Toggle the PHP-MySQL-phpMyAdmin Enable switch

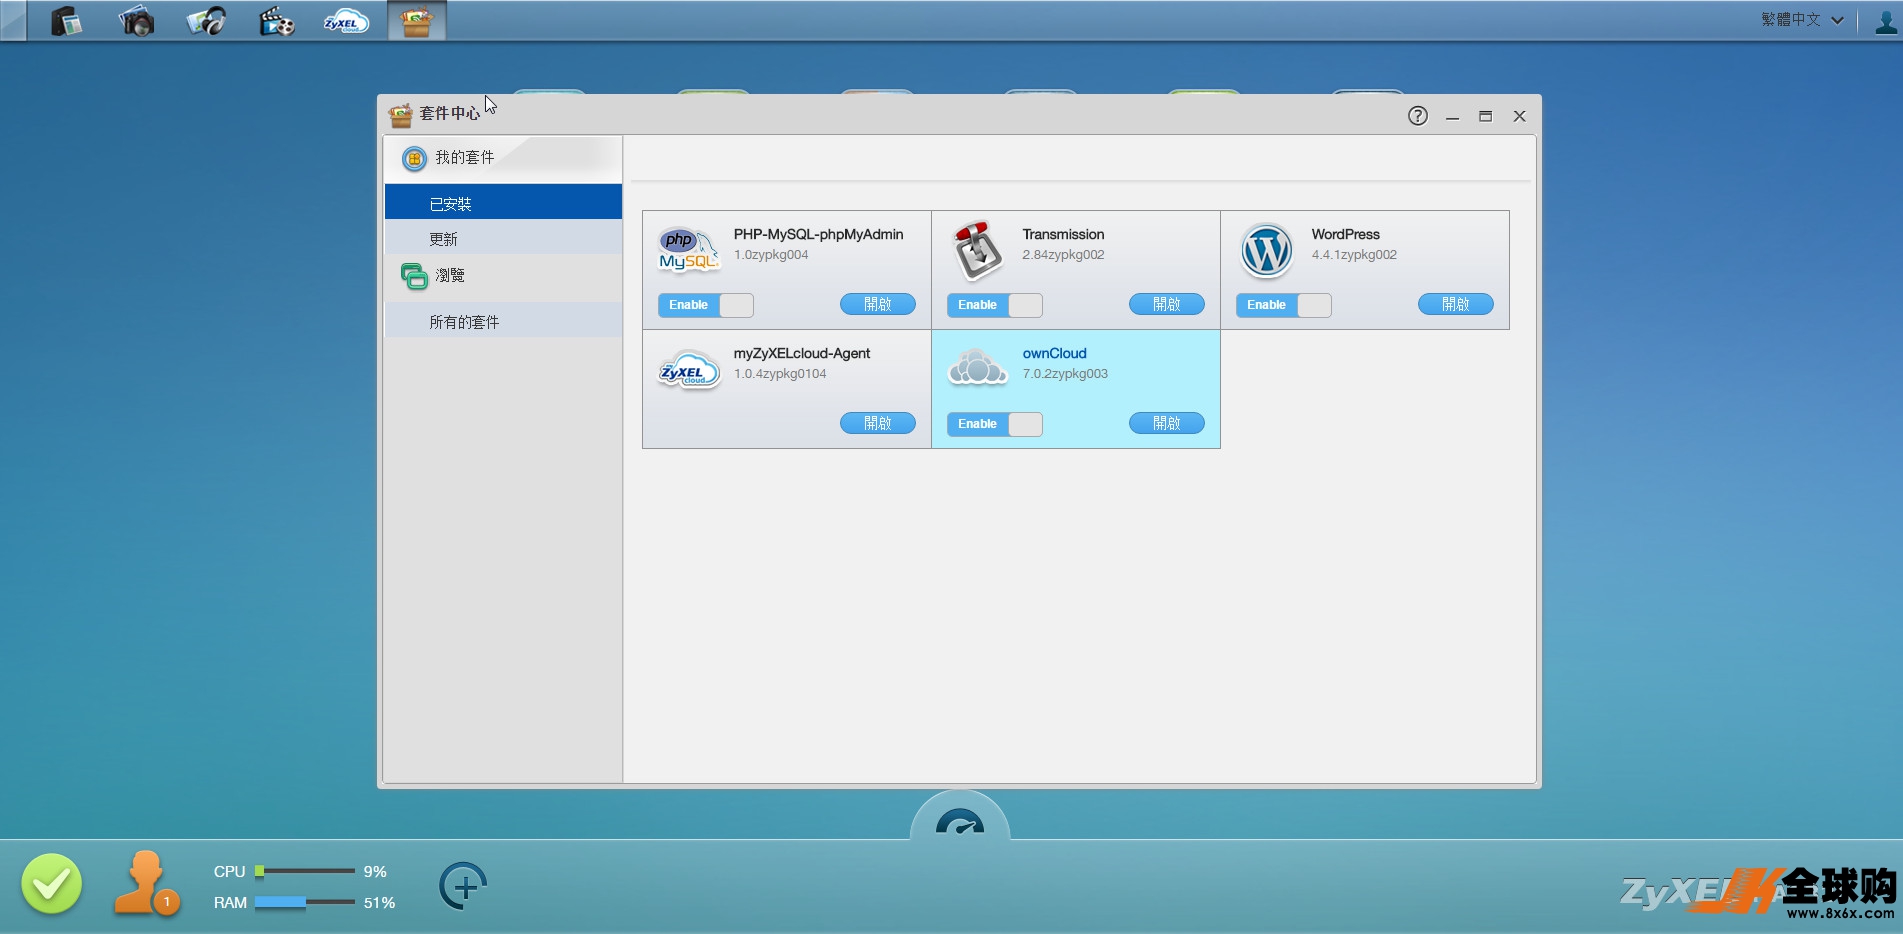(x=705, y=305)
